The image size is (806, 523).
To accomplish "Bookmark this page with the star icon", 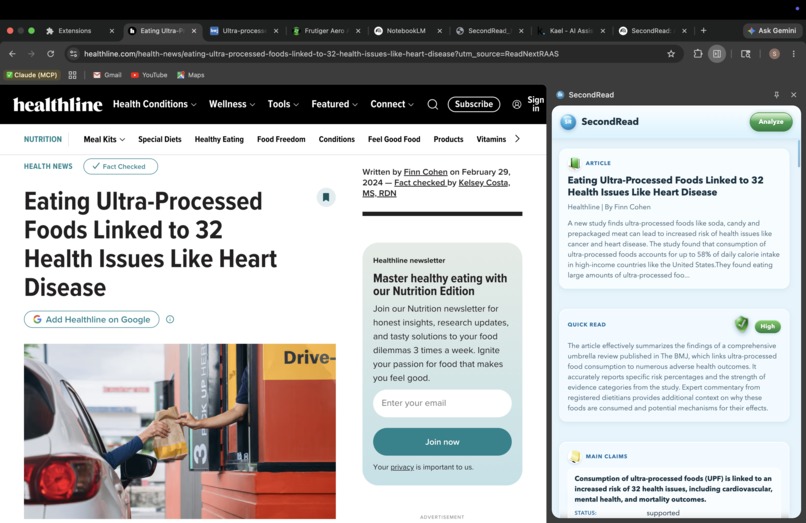I will tap(671, 53).
